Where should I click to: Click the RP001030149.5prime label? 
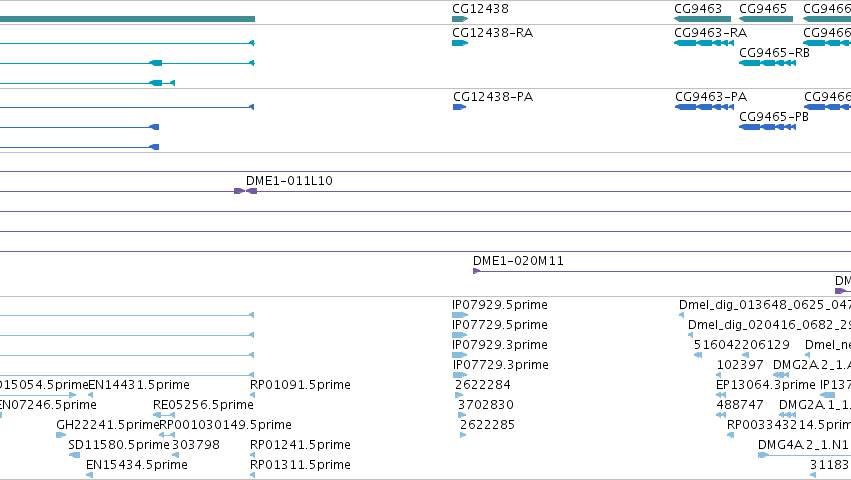pyautogui.click(x=225, y=425)
